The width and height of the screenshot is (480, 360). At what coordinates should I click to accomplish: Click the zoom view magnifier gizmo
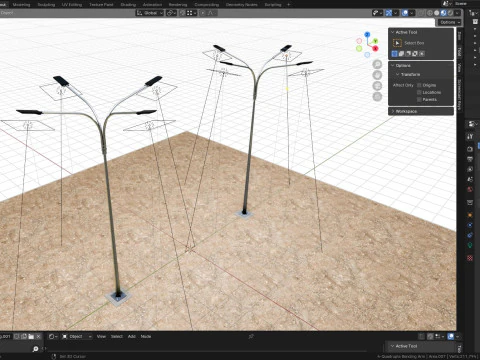click(377, 64)
